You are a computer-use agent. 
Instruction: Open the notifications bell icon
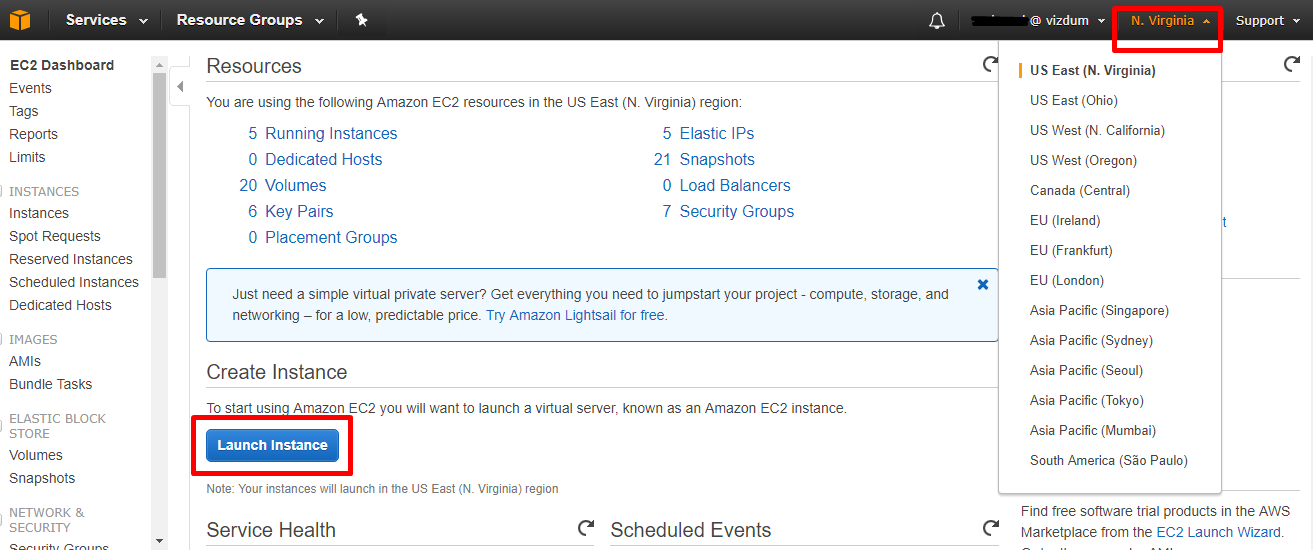point(937,21)
